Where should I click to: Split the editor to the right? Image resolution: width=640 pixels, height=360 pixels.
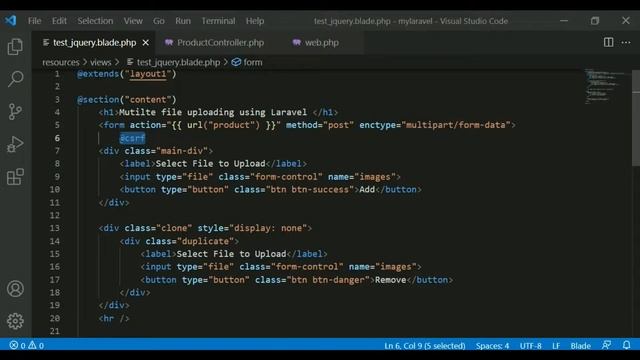point(608,42)
